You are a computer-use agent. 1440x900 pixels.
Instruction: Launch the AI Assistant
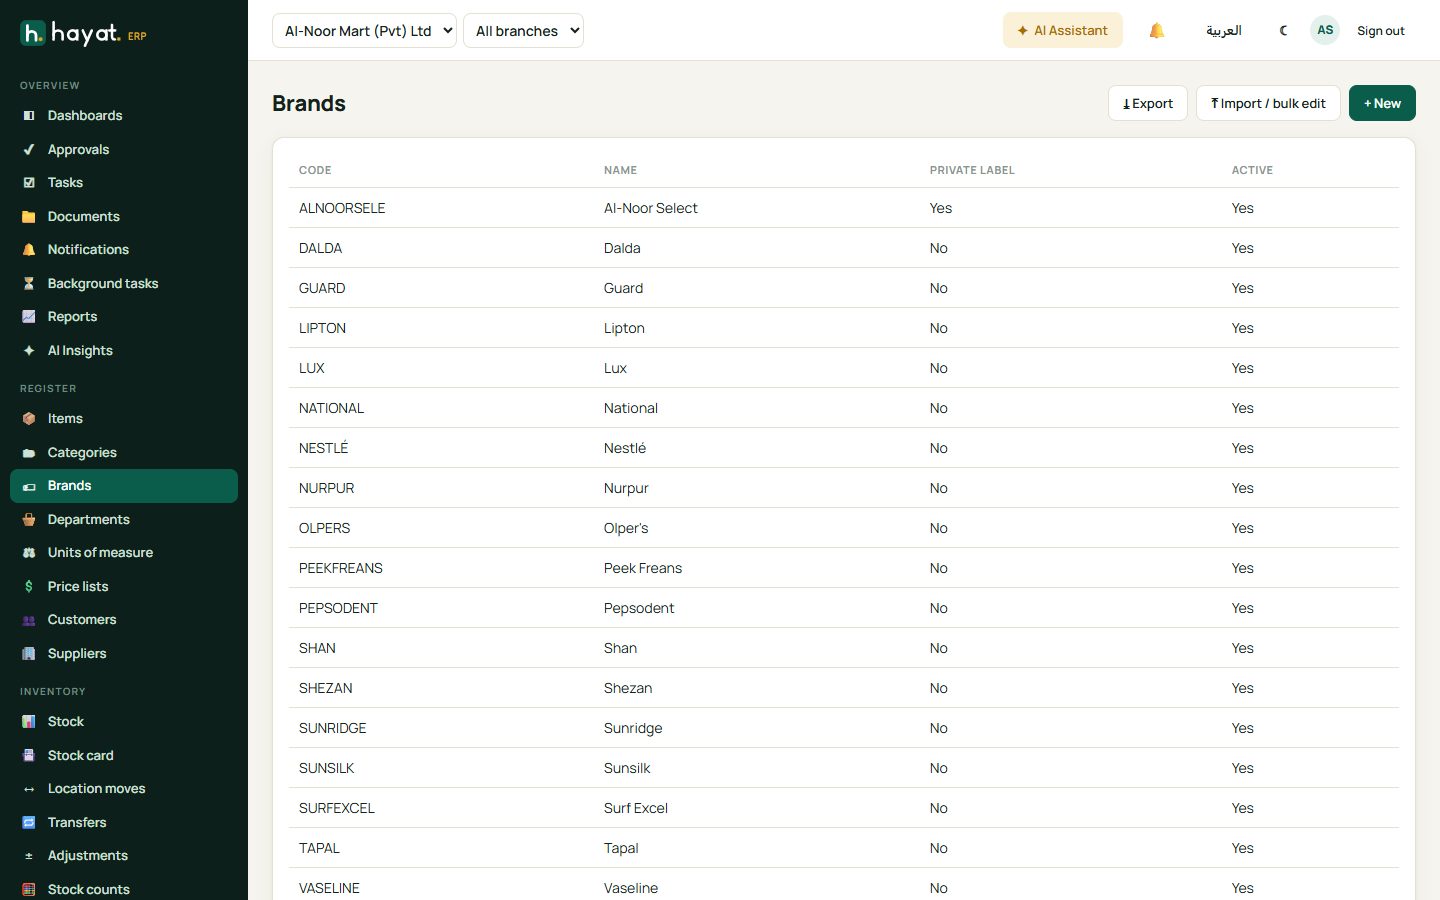(x=1063, y=31)
